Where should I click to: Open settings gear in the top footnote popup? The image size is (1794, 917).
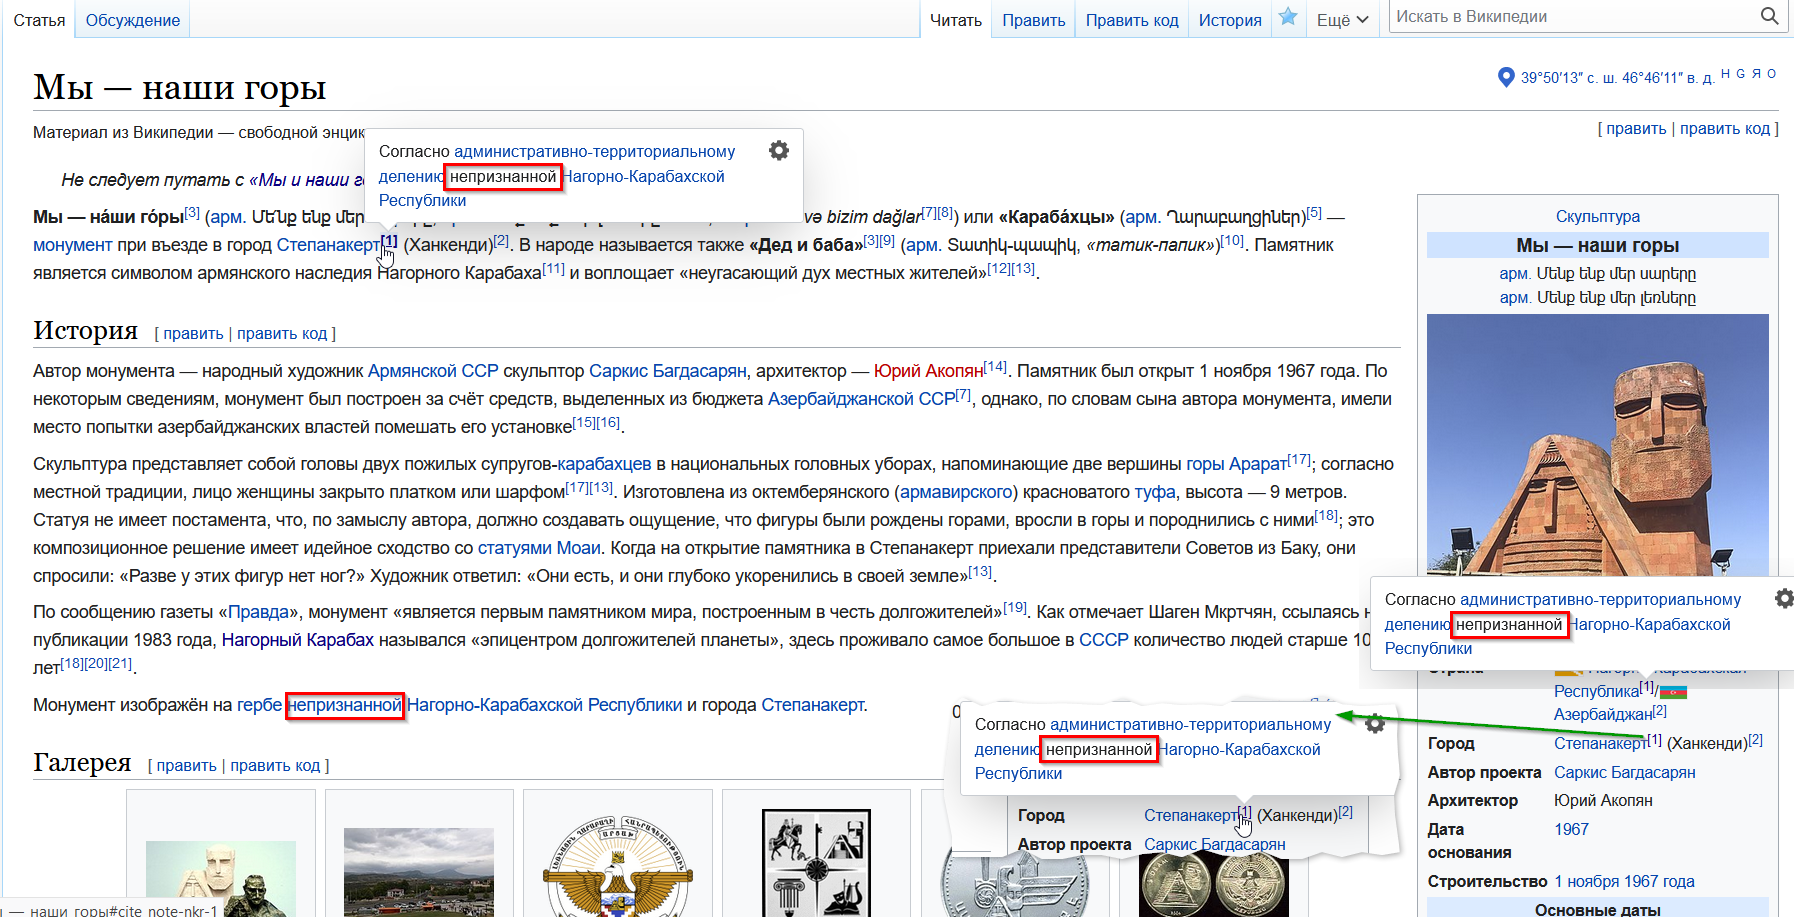[779, 150]
